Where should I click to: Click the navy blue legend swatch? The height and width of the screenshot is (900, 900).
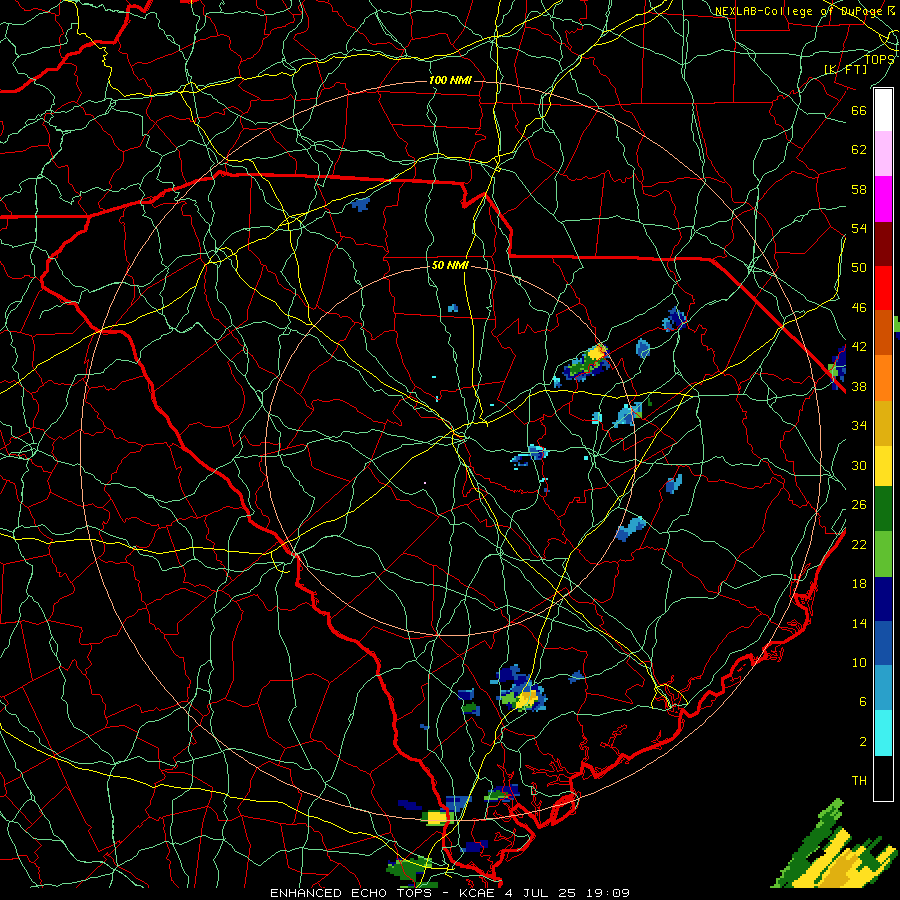coord(883,599)
